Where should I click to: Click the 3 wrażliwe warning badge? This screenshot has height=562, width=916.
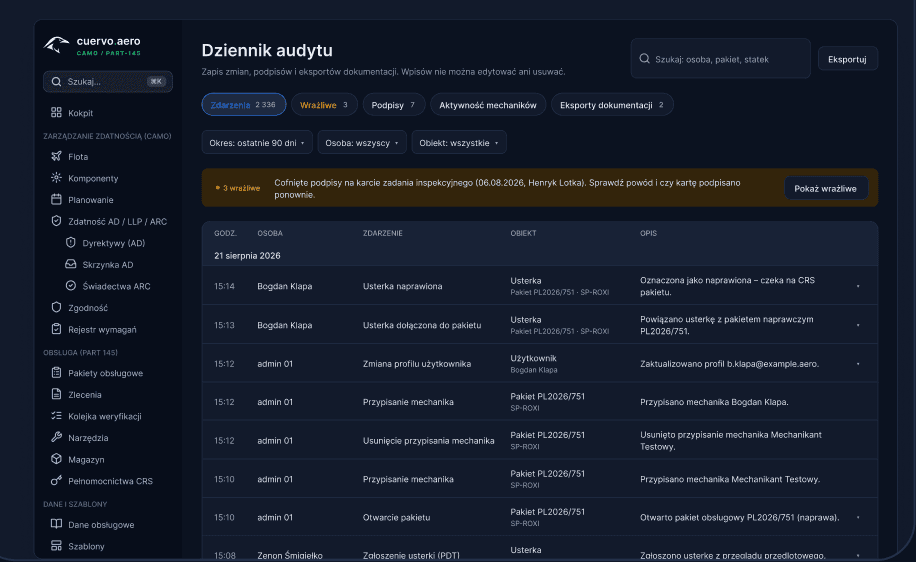tap(238, 188)
